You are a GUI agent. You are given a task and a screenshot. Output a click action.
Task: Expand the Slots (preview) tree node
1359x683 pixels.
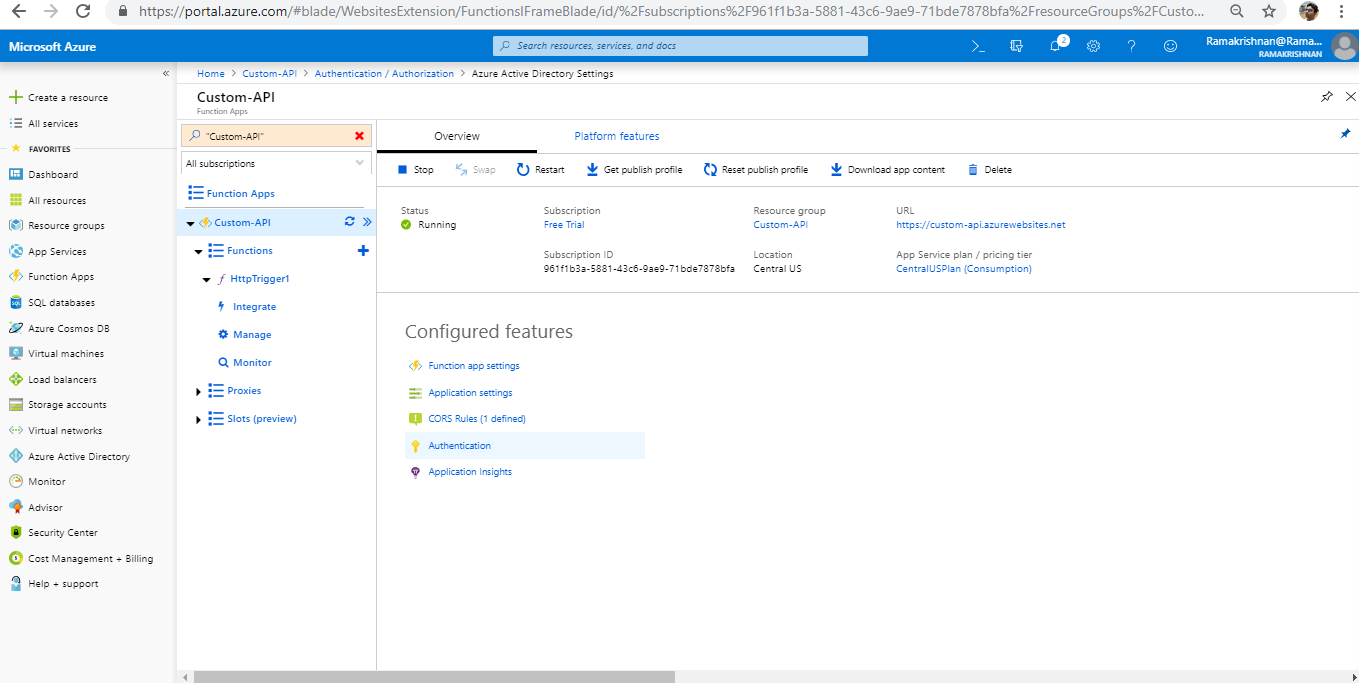pos(198,419)
